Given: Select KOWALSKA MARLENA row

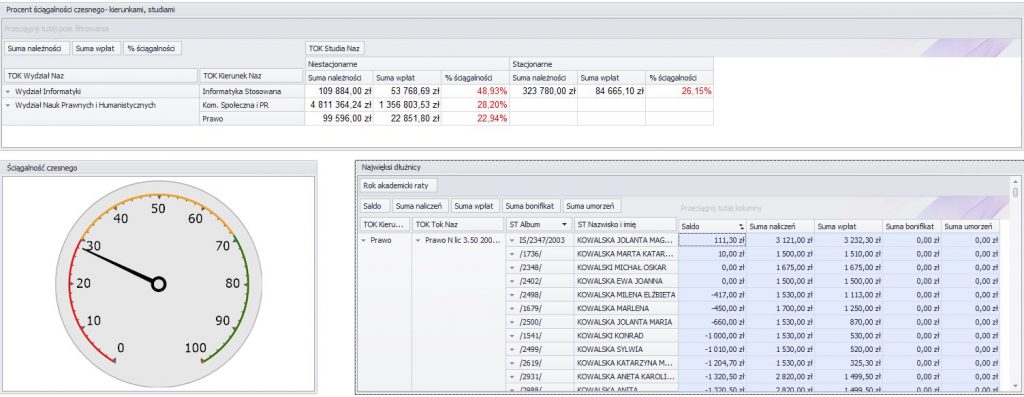Looking at the screenshot, I should coord(625,308).
